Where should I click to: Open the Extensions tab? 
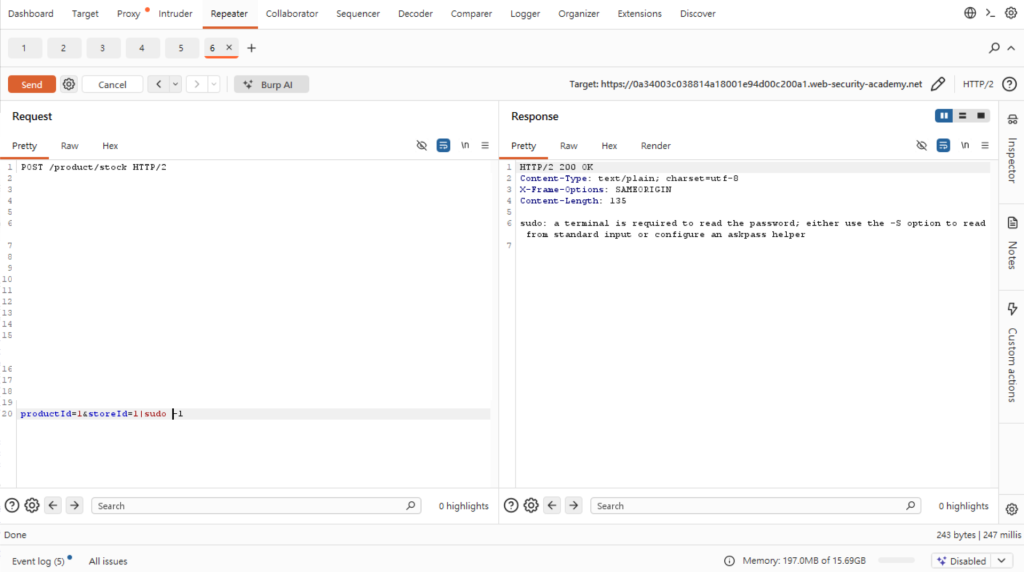click(639, 13)
